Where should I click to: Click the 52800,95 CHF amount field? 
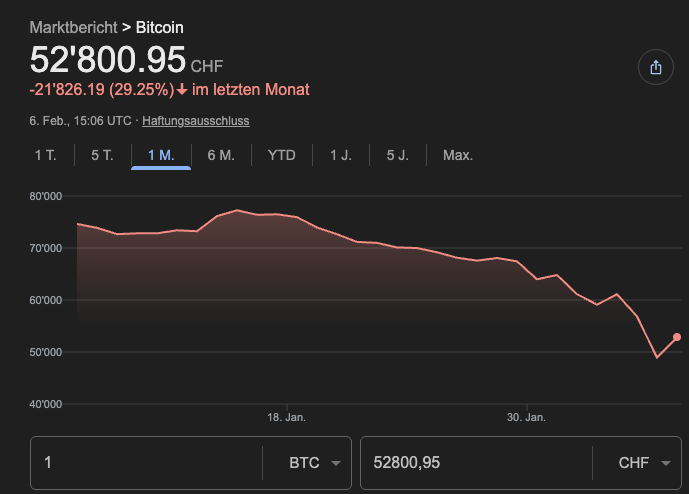click(x=476, y=463)
